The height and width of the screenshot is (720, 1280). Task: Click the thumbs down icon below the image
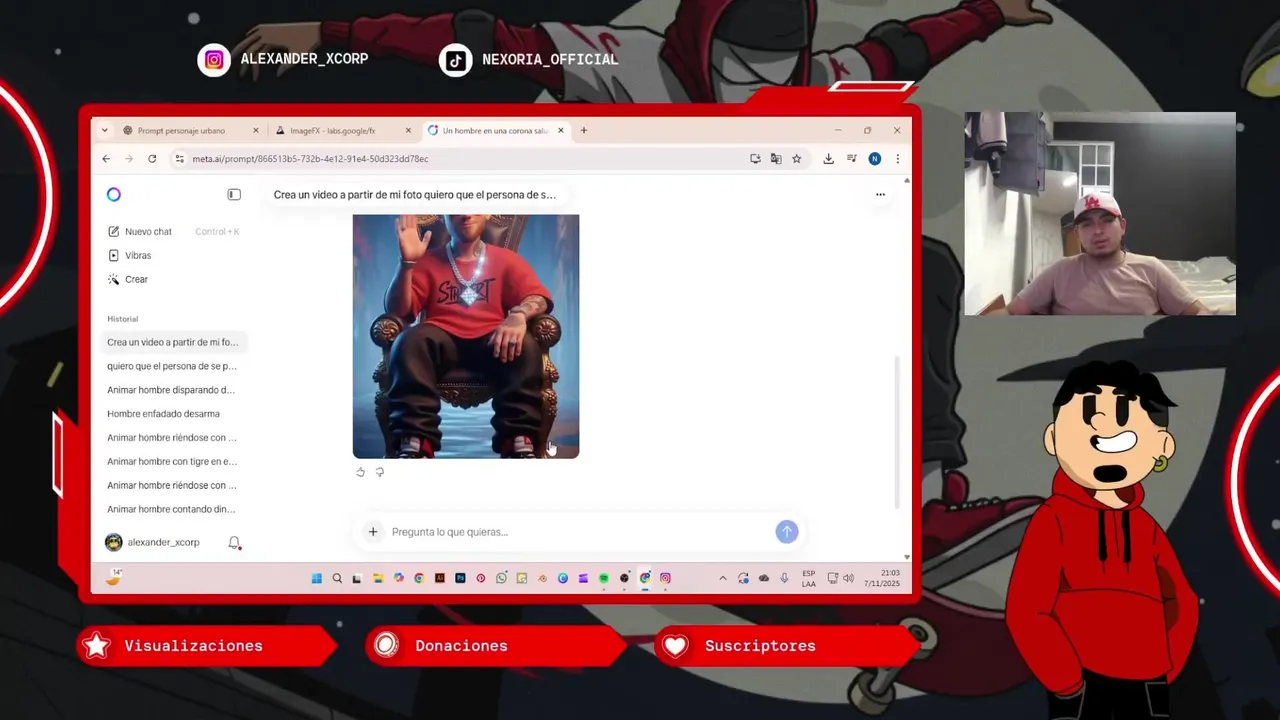click(380, 472)
